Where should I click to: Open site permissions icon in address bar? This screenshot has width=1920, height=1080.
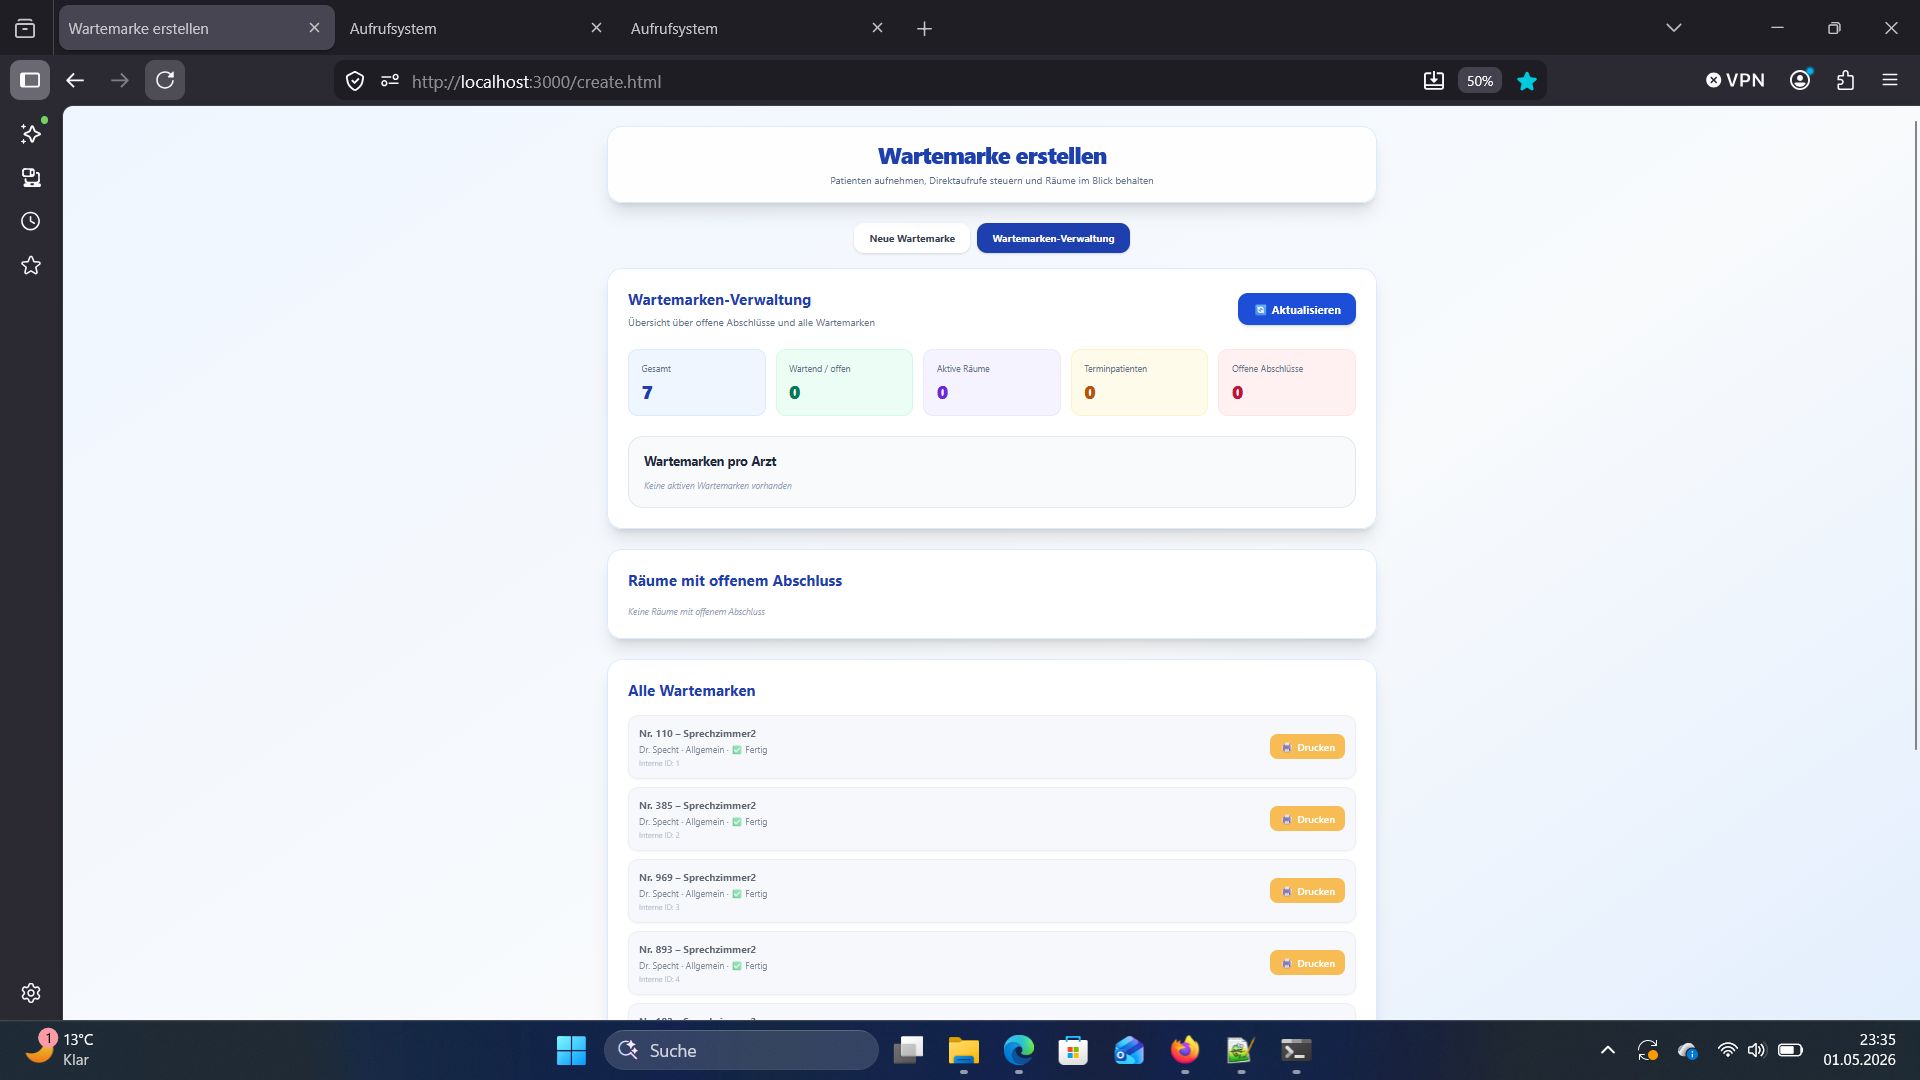coord(390,81)
